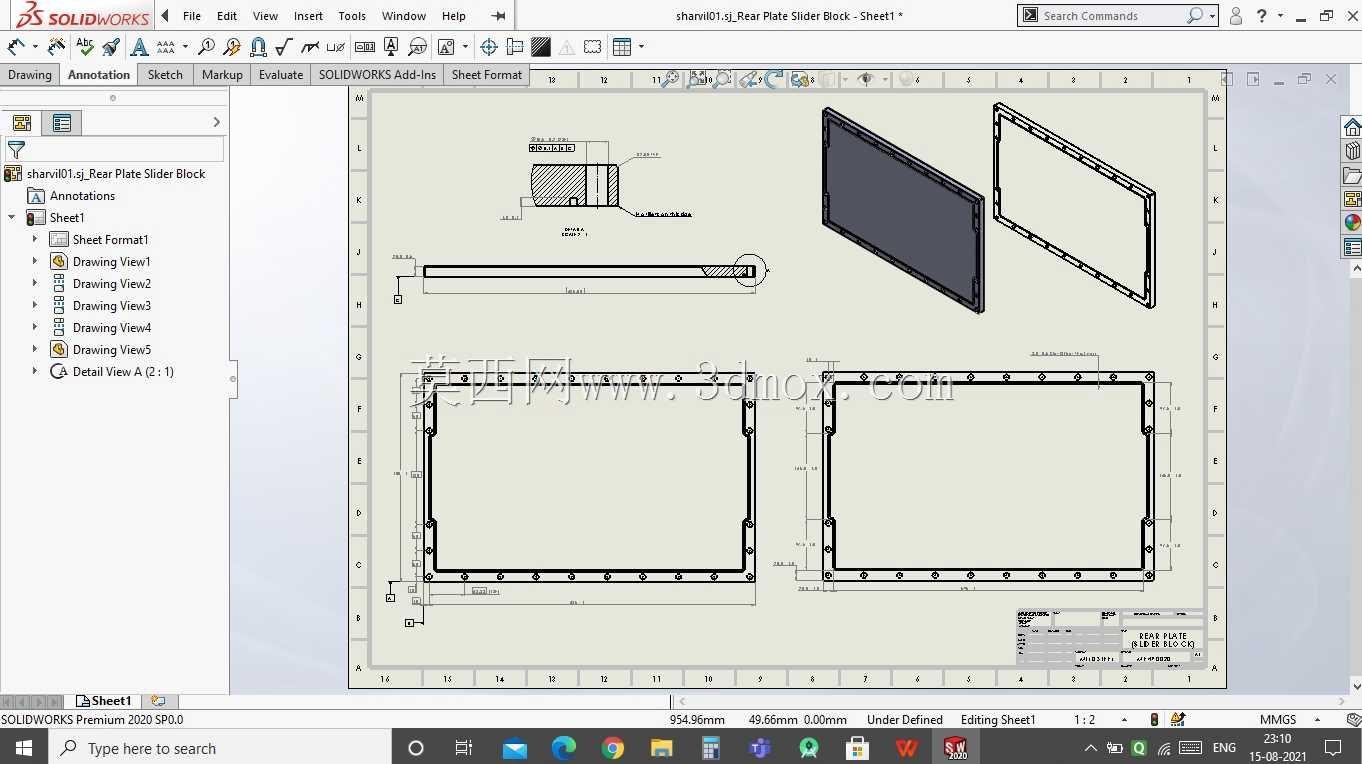Switch to the Evaluate tab
The image size is (1362, 764).
pos(281,74)
